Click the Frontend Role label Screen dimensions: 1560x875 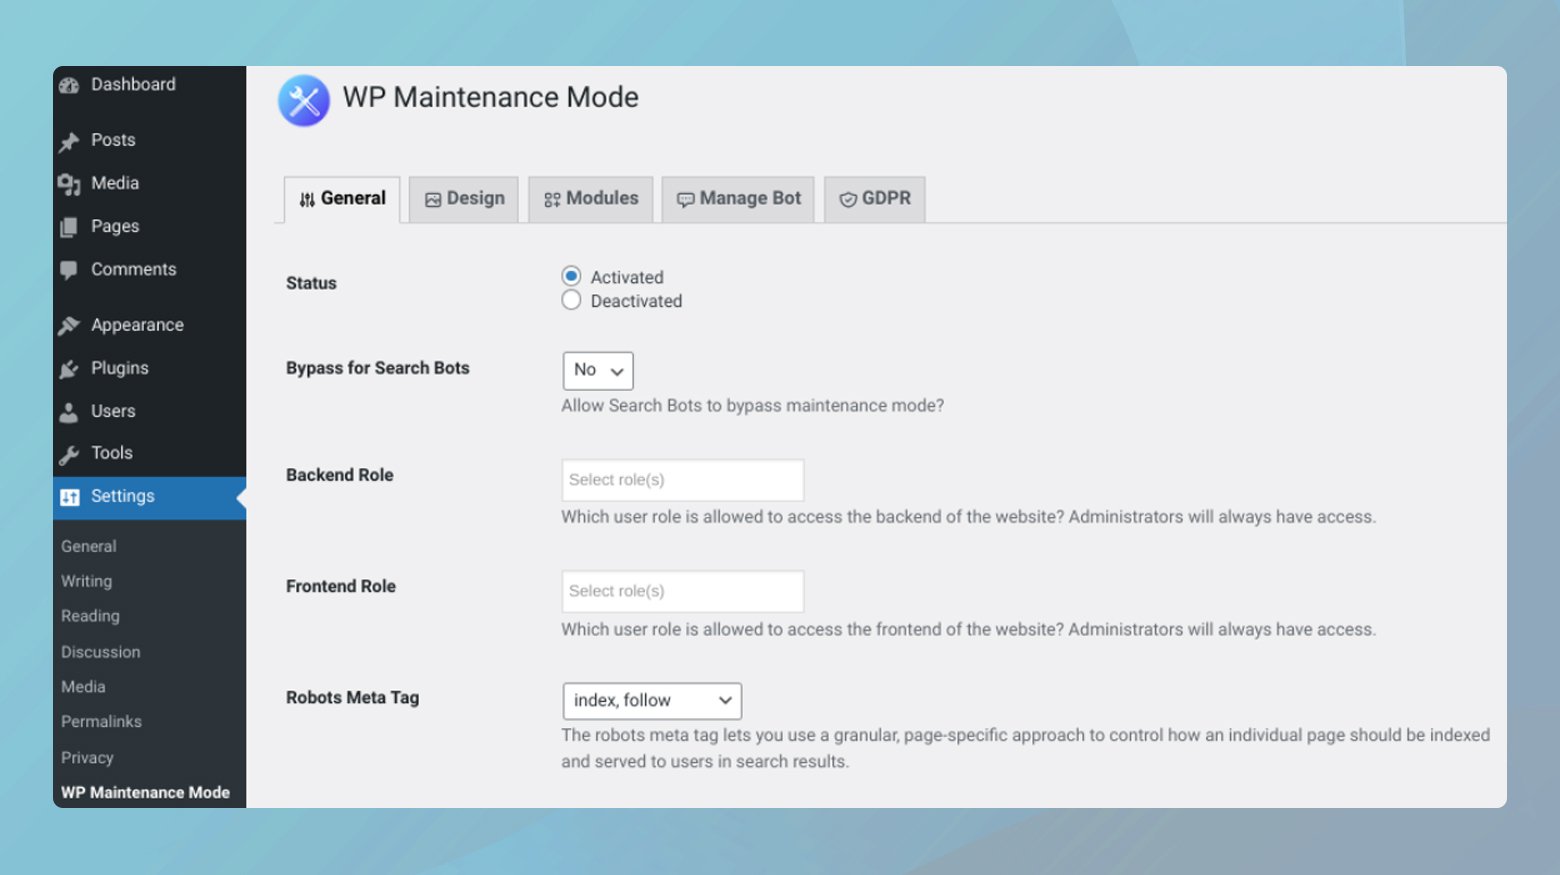tap(341, 586)
